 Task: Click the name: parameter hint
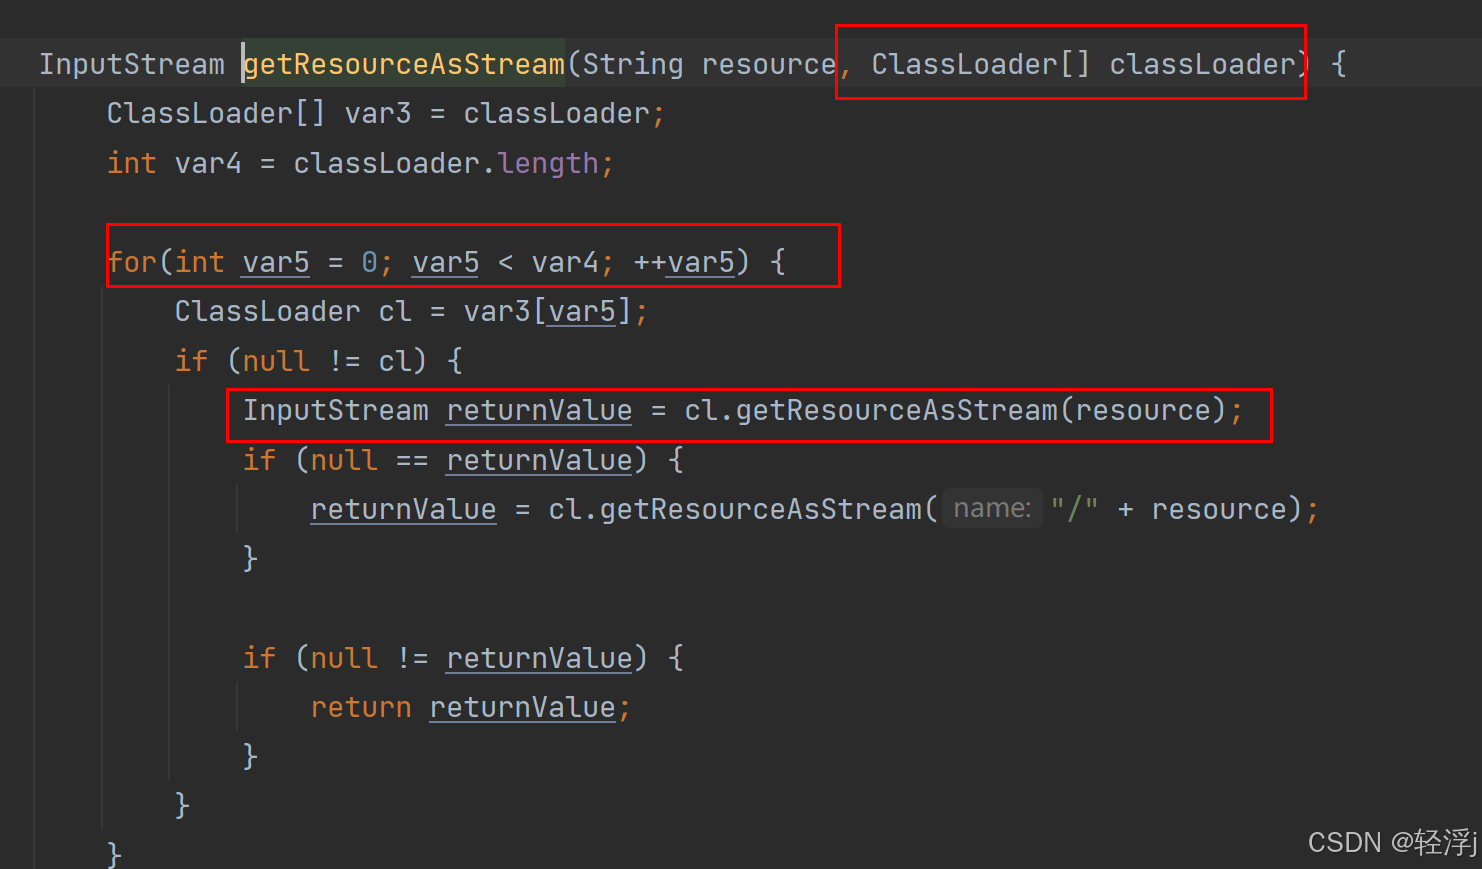(992, 509)
